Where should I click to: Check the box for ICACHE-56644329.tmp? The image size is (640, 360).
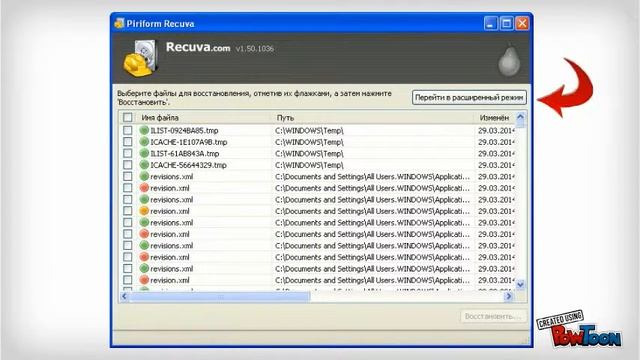128,164
